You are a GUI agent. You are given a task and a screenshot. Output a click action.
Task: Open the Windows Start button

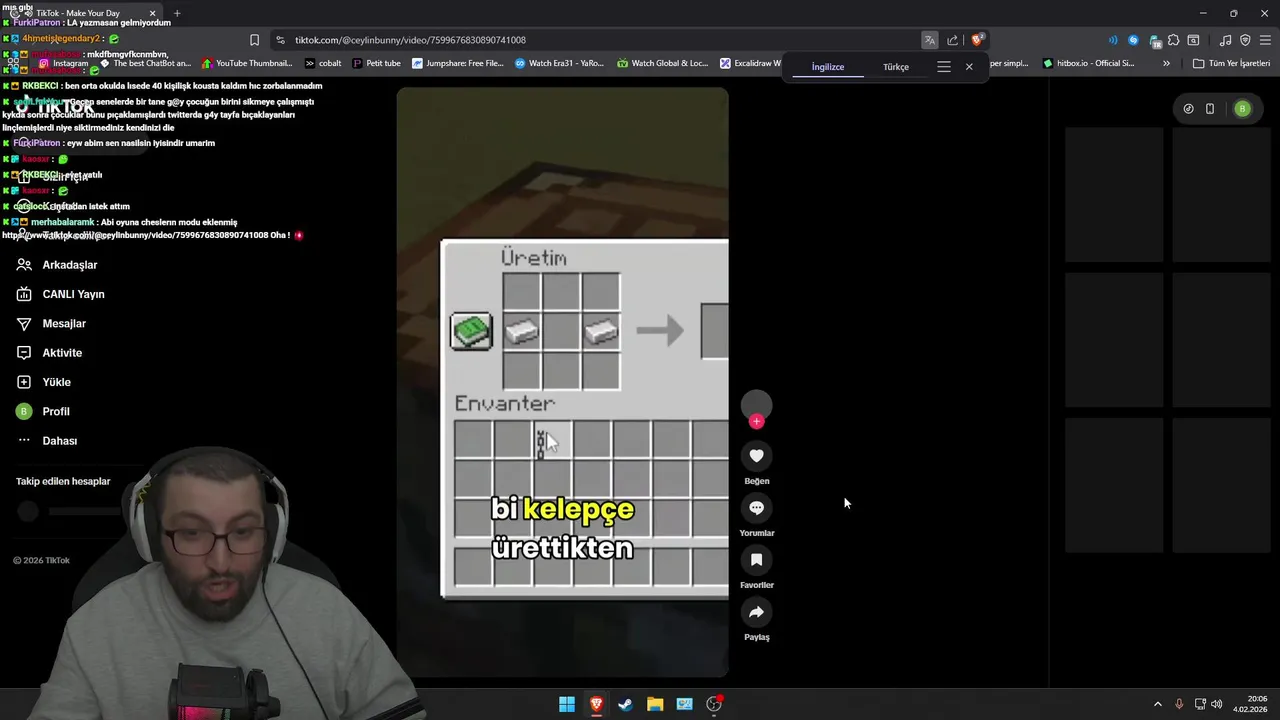pos(567,704)
